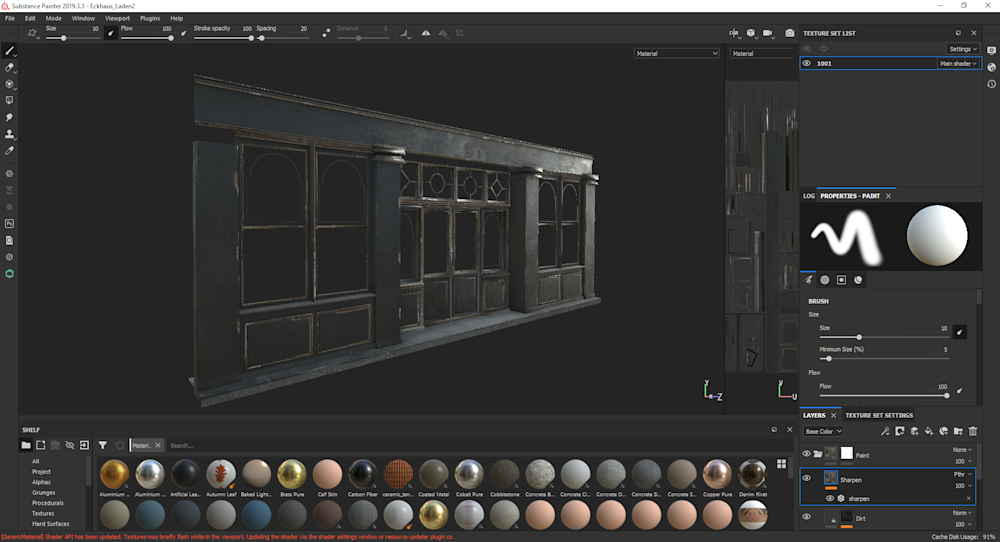Viewport: 1000px width, 542px height.
Task: Click the shelf filter funnel icon
Action: click(102, 445)
